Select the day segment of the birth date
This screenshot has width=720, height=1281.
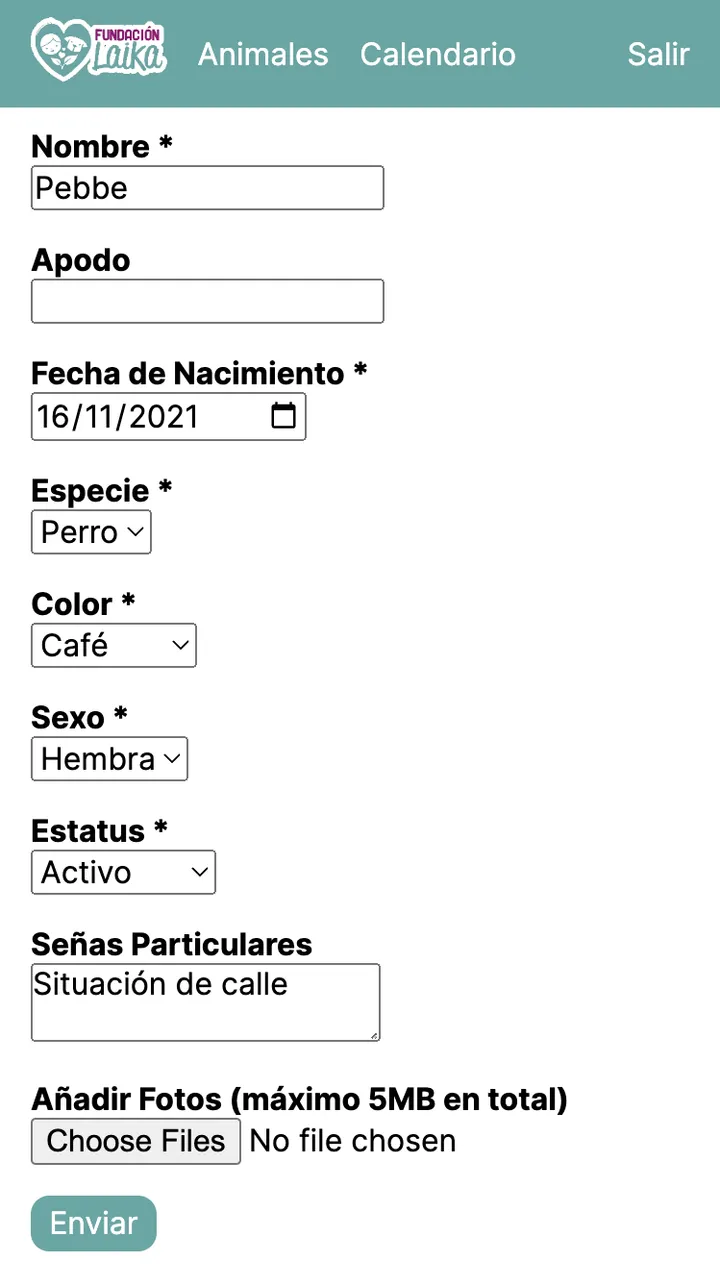coord(53,417)
